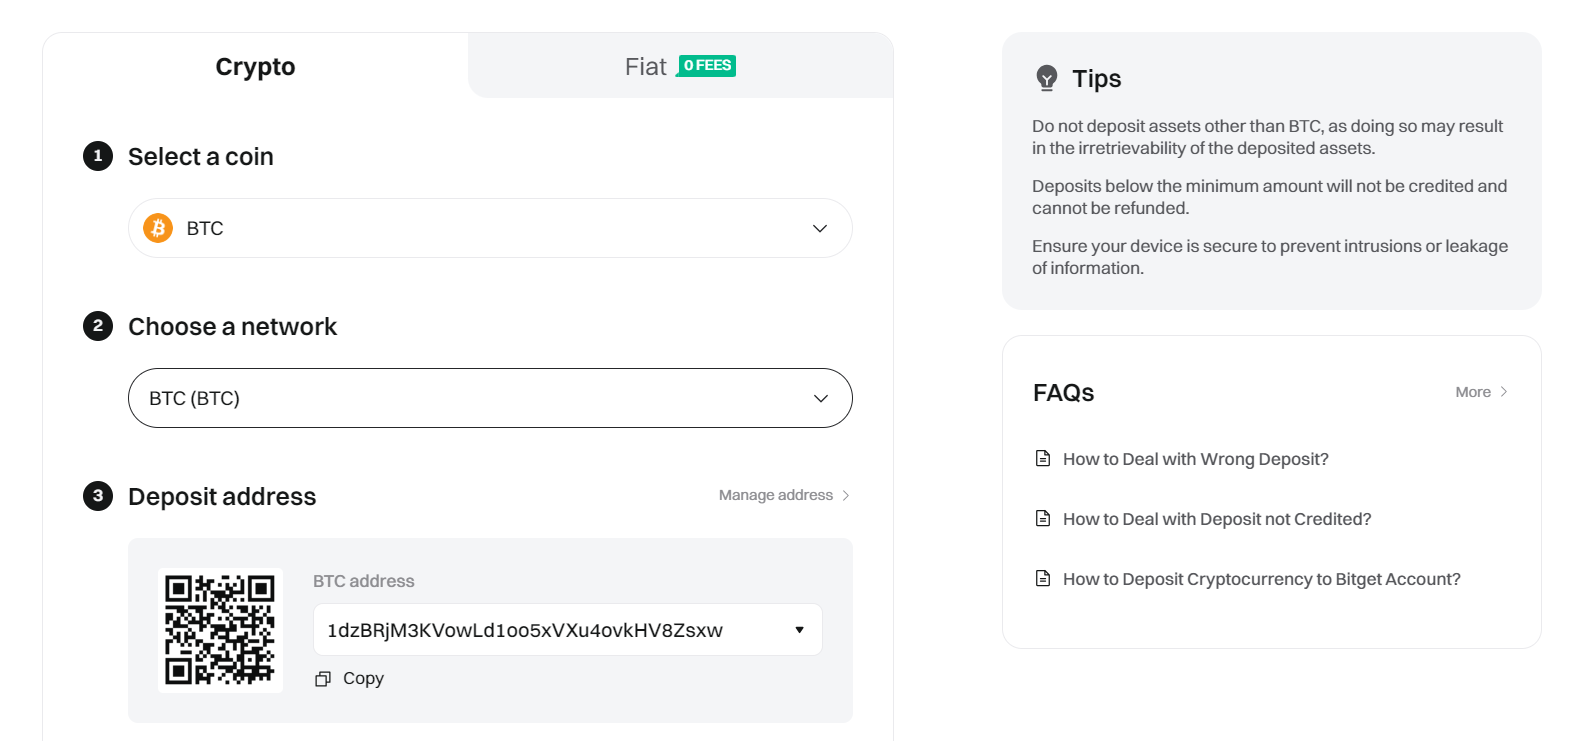Click the 'BTC address' label
1577x743 pixels.
(x=364, y=581)
